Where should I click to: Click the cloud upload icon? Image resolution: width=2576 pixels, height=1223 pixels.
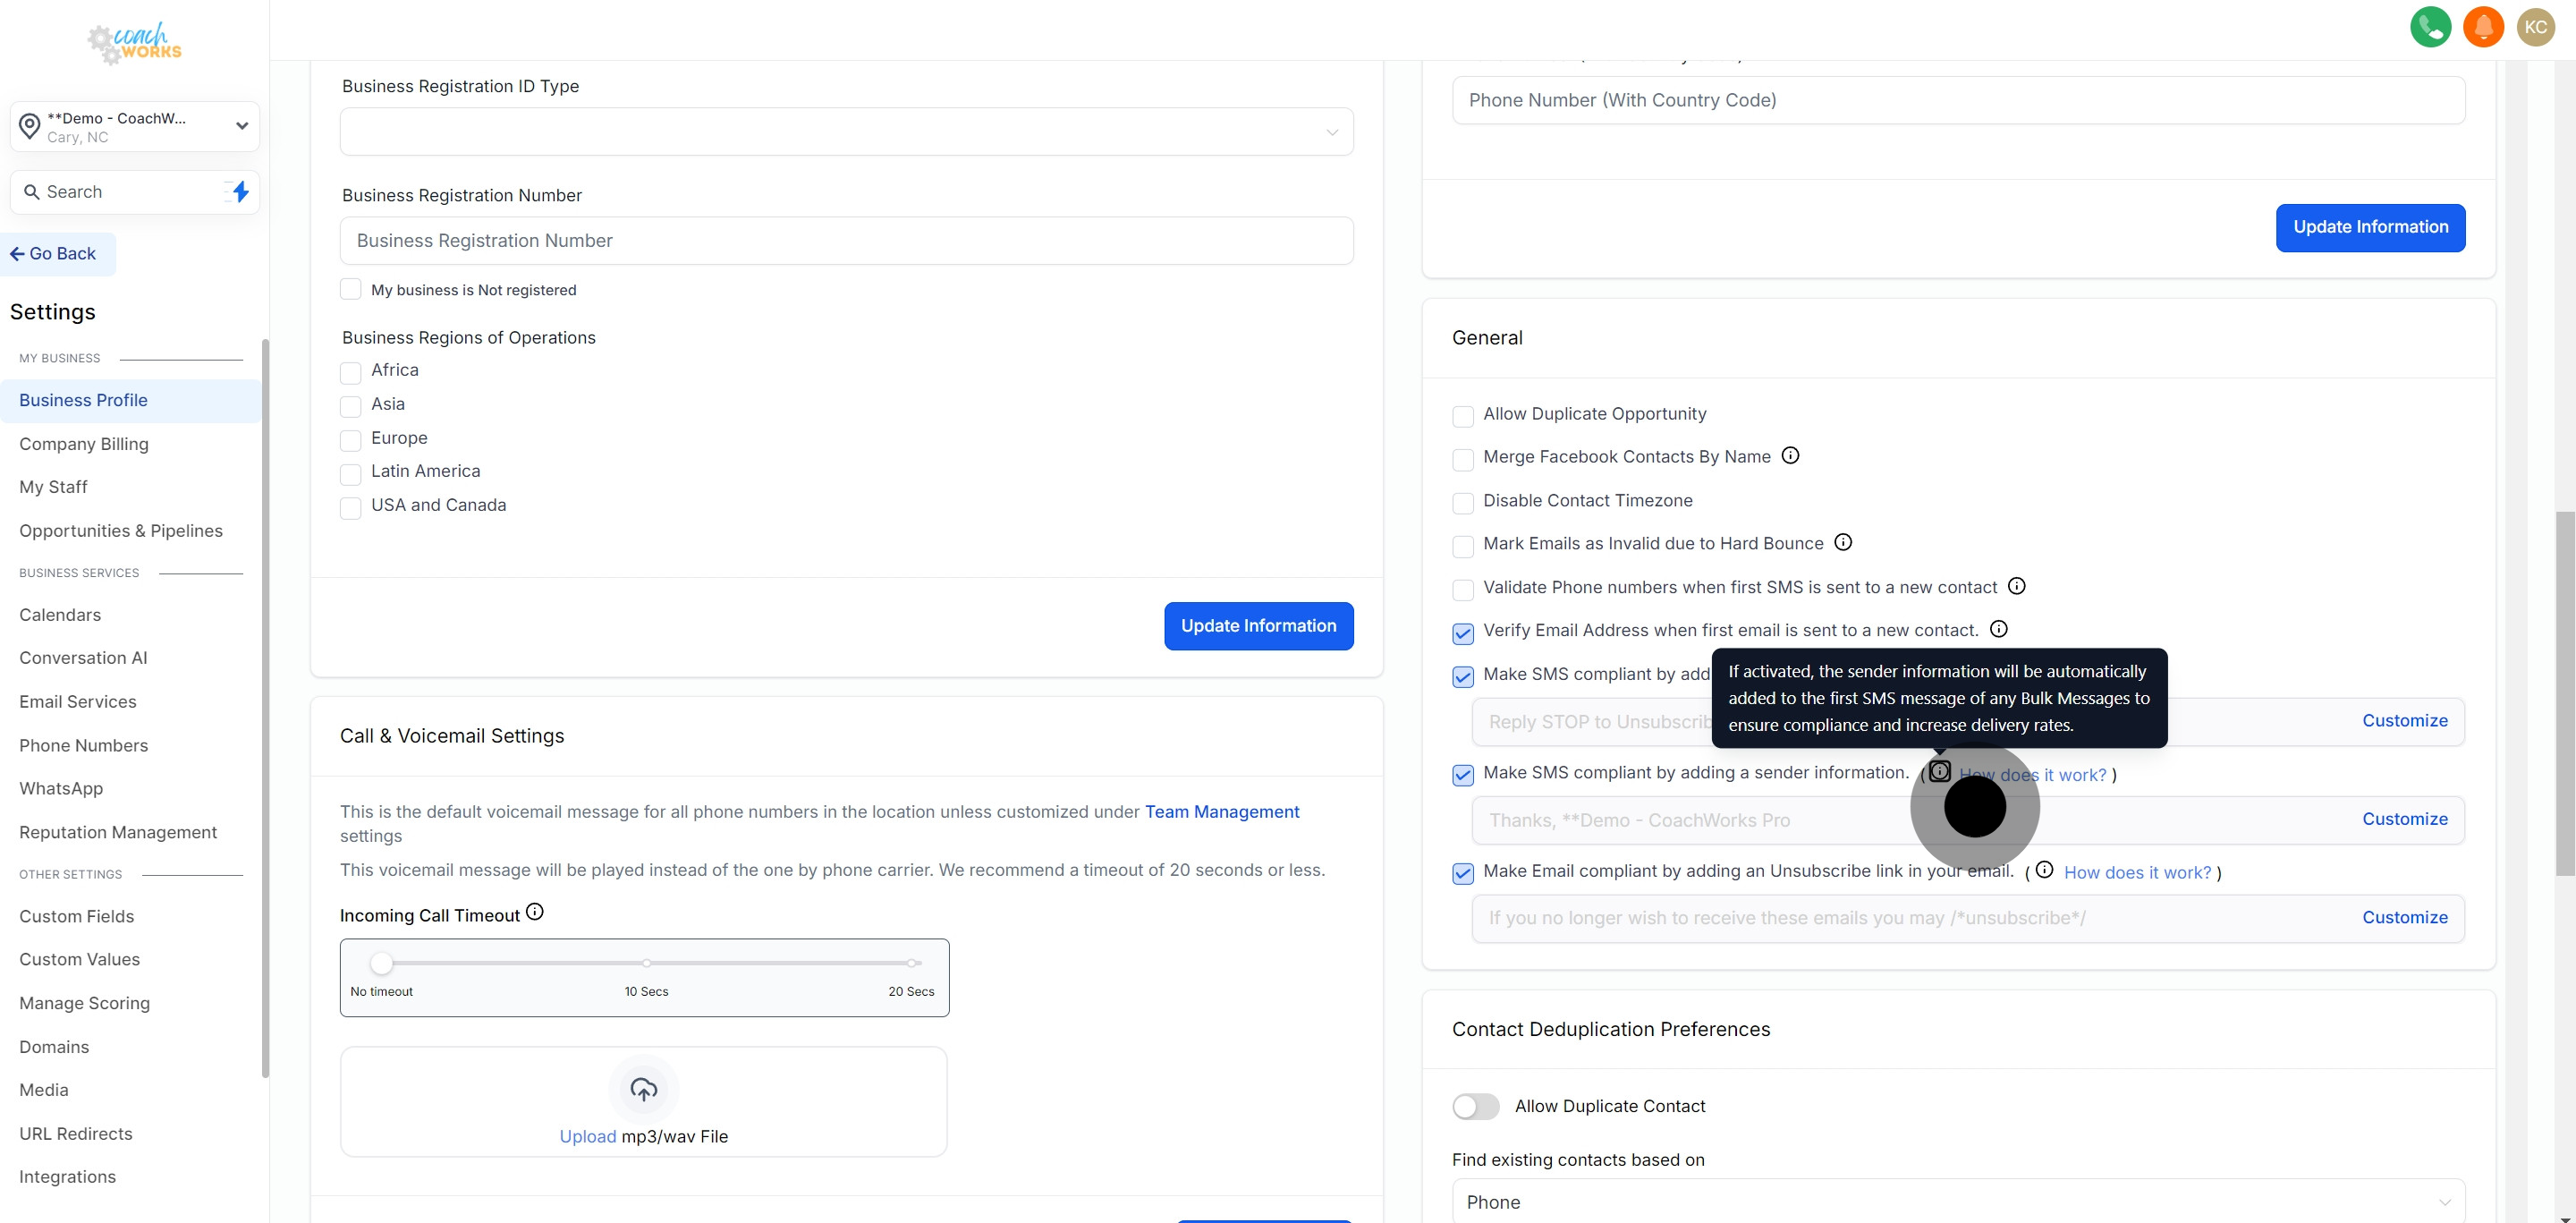coord(643,1089)
